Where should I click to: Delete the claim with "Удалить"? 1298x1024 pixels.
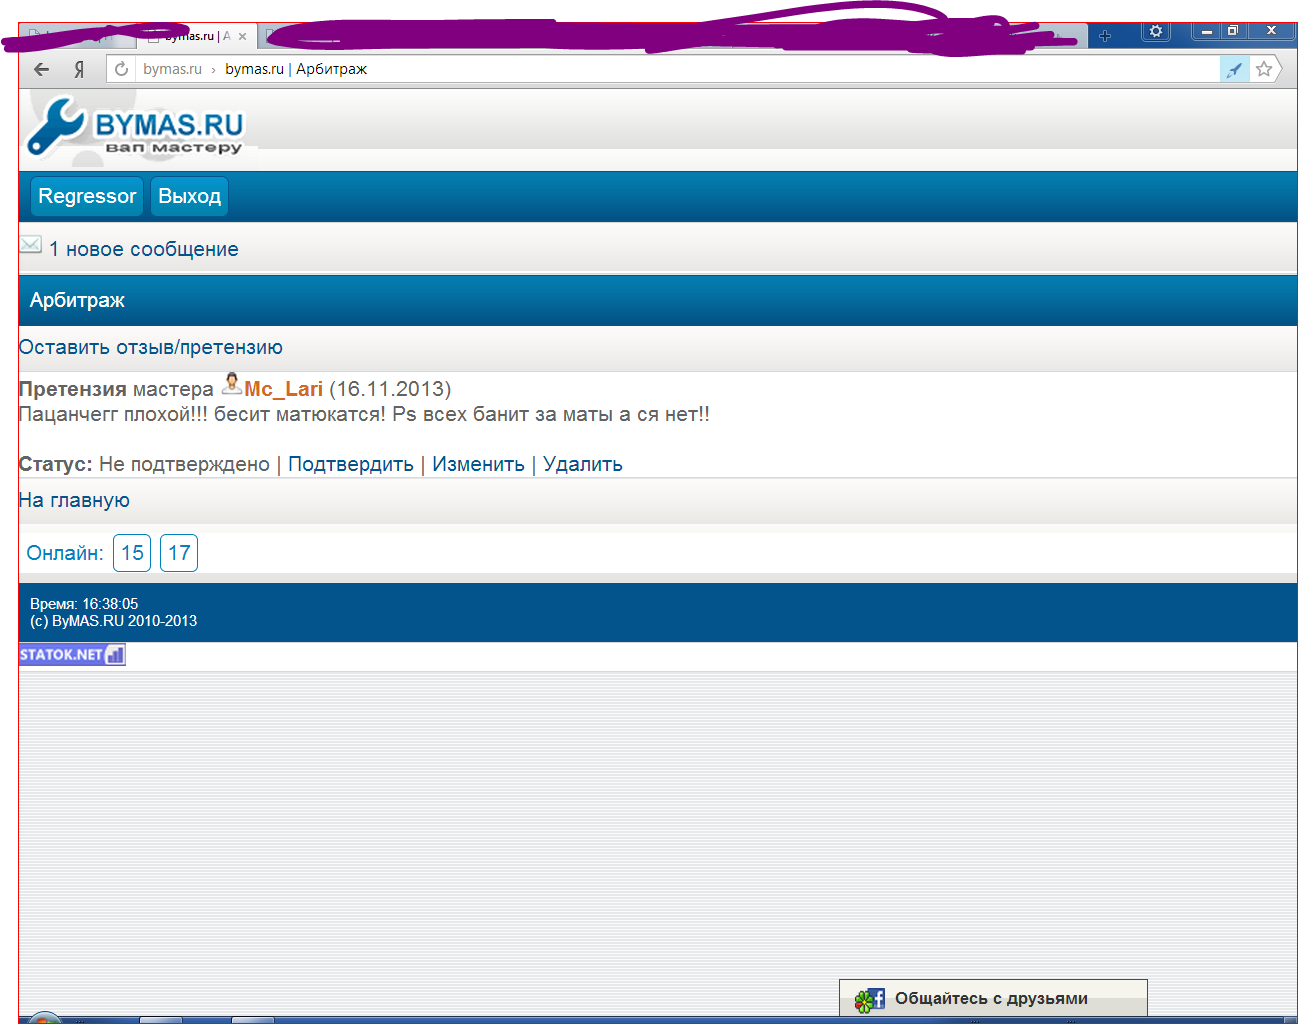click(x=582, y=464)
